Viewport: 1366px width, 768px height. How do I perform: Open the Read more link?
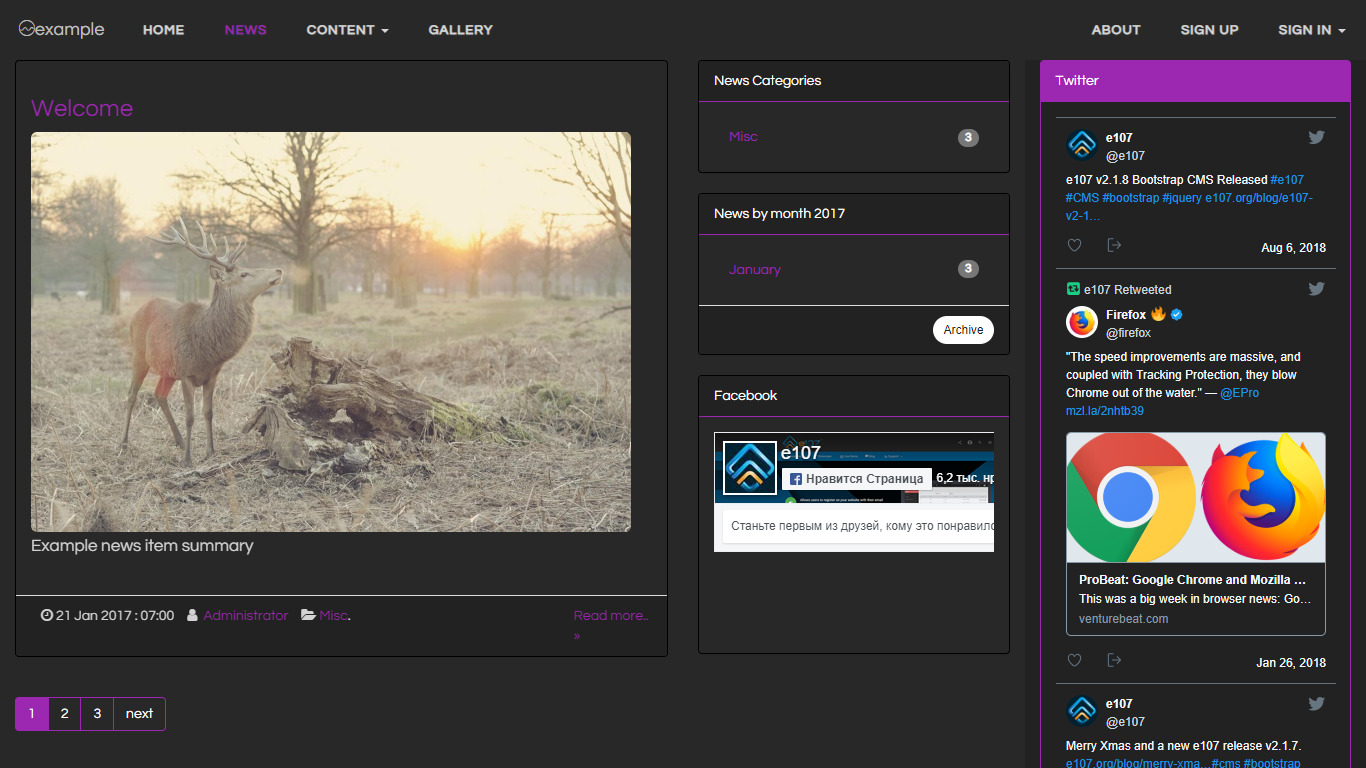(610, 616)
